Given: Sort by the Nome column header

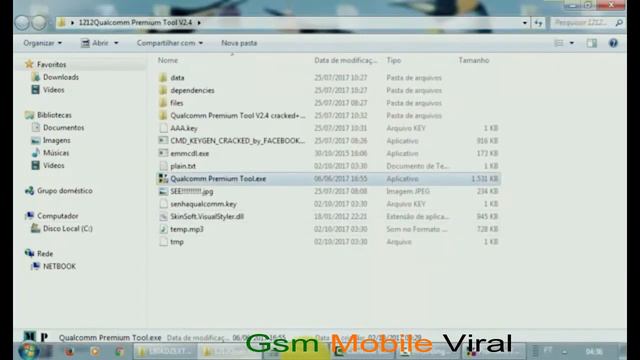Looking at the screenshot, I should 168,60.
